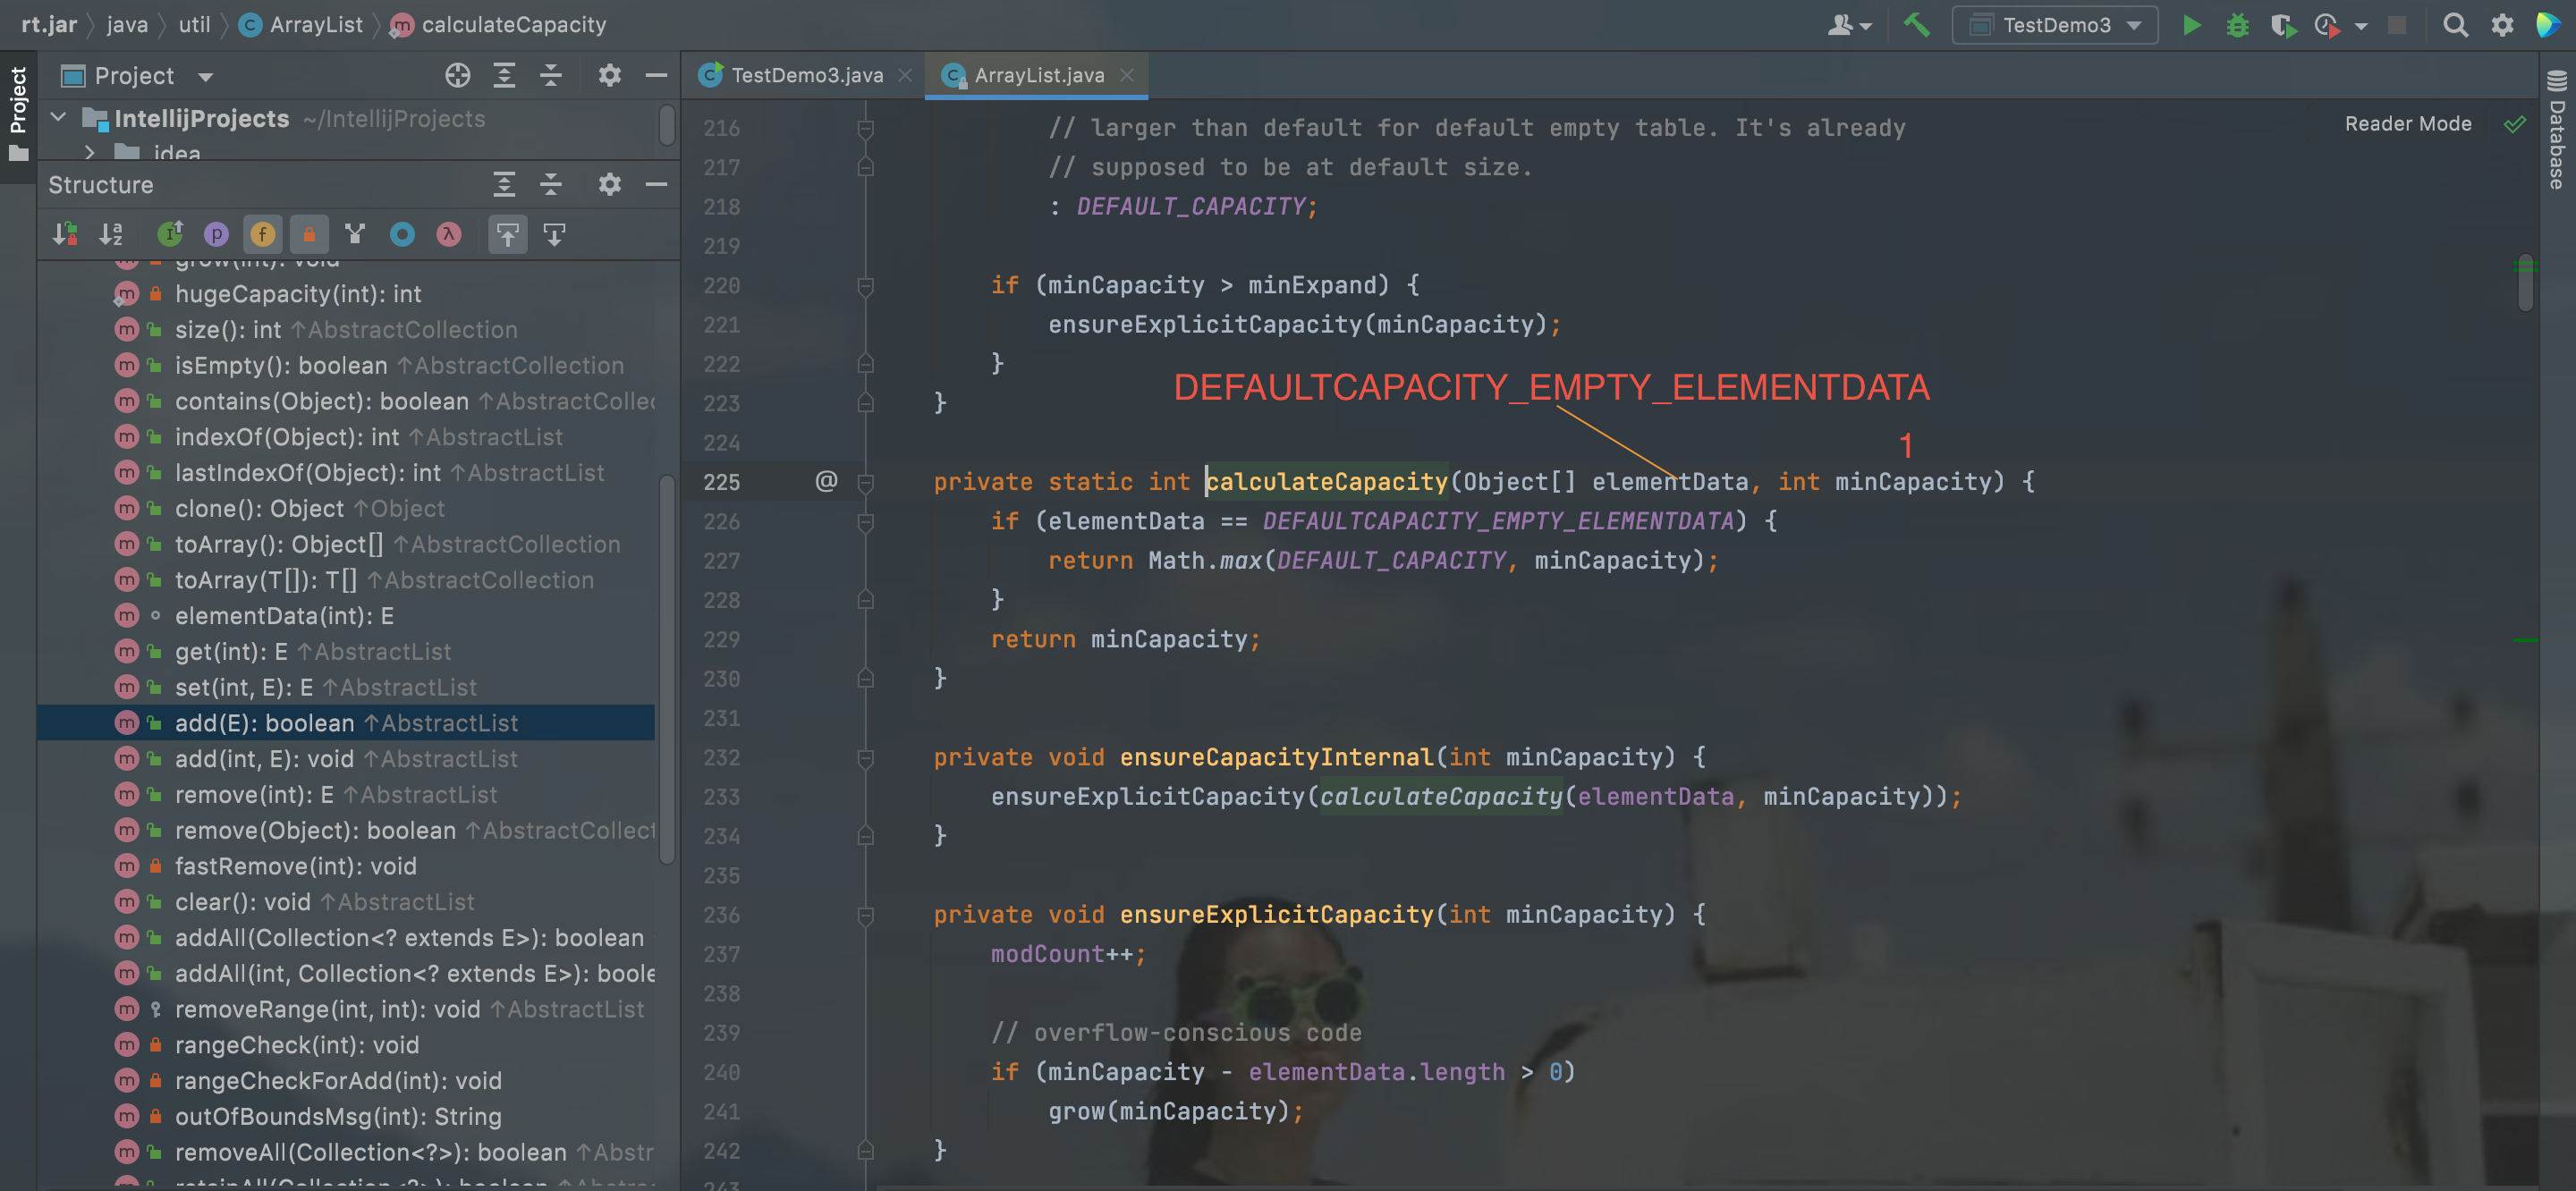The height and width of the screenshot is (1191, 2576).
Task: Open TestDemo3 run configuration dropdown
Action: (x=2055, y=25)
